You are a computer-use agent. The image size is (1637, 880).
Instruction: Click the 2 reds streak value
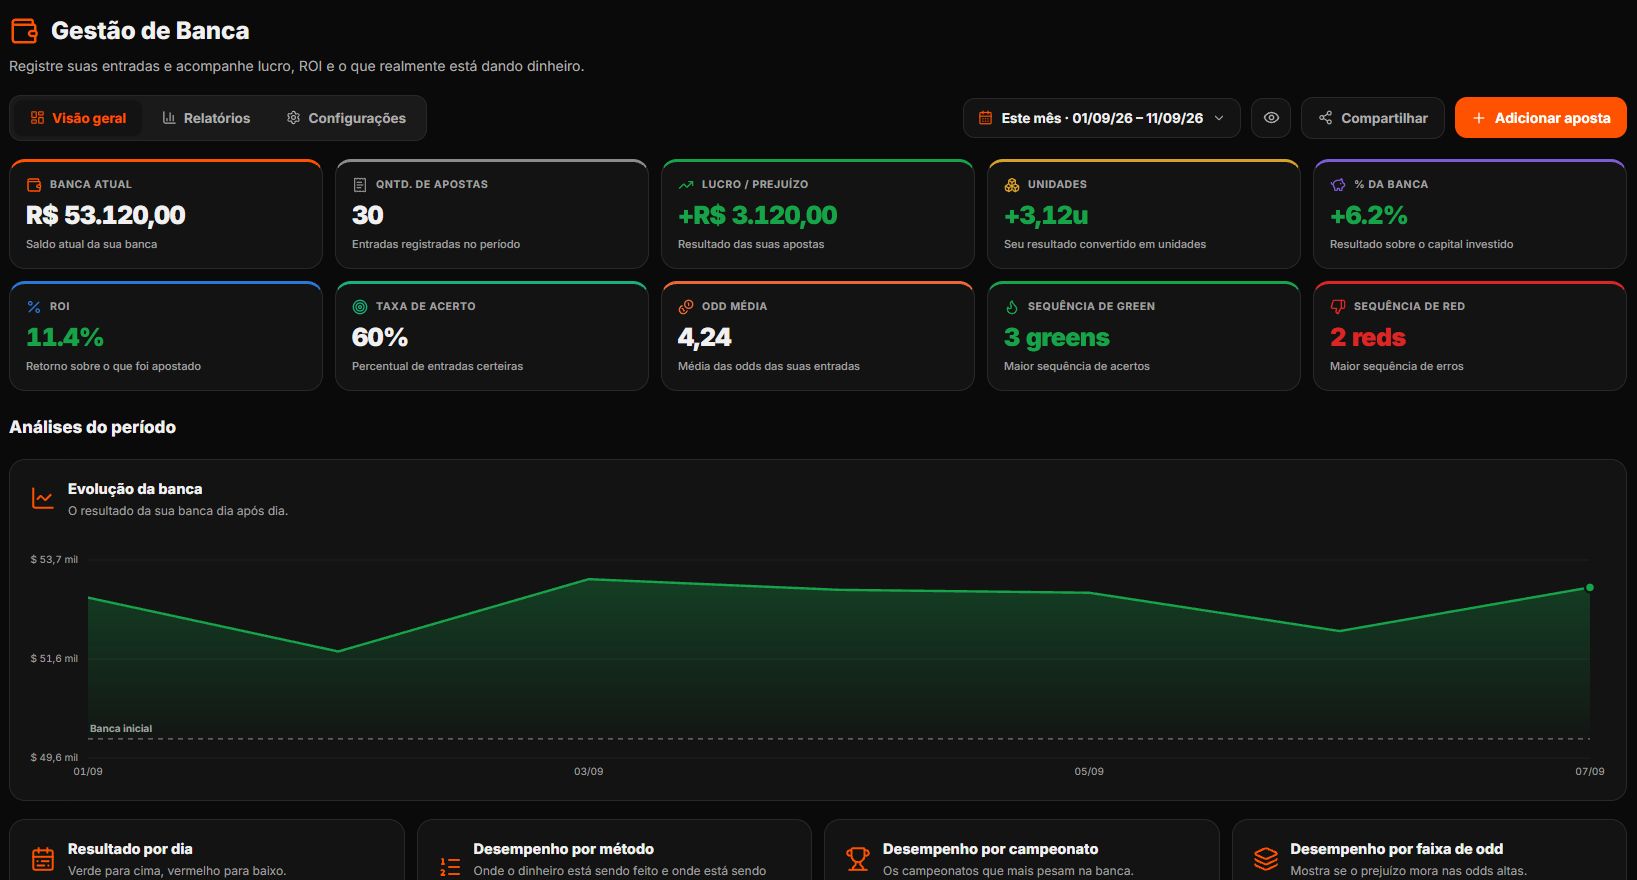point(1368,337)
